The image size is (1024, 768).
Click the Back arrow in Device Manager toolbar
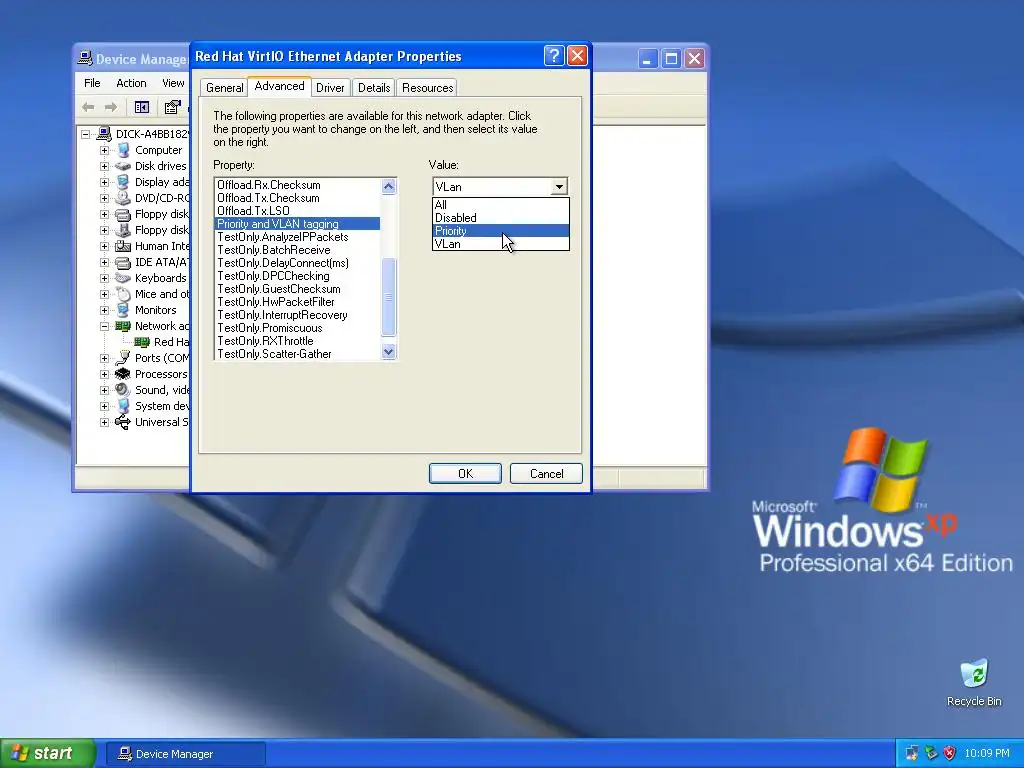pyautogui.click(x=88, y=107)
